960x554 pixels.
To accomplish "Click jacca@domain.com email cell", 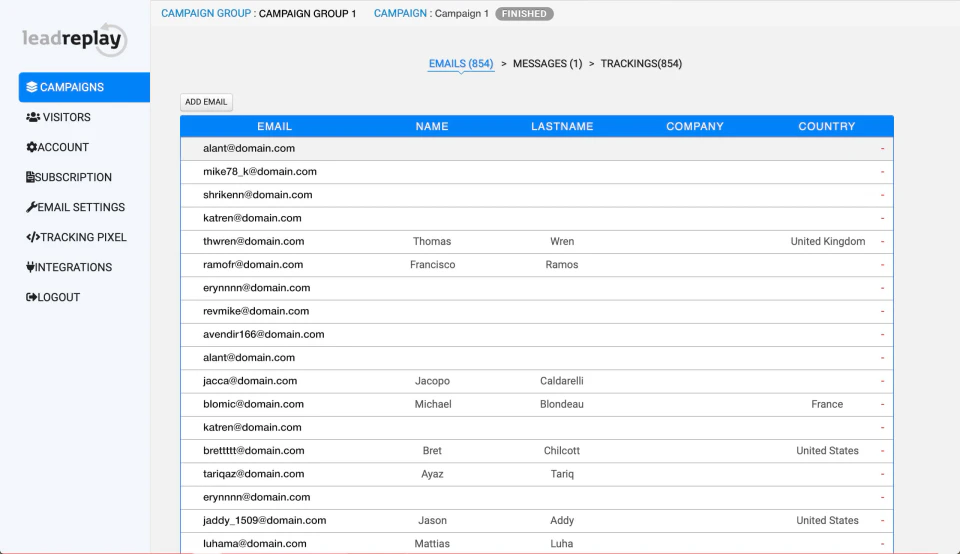I will tap(250, 381).
